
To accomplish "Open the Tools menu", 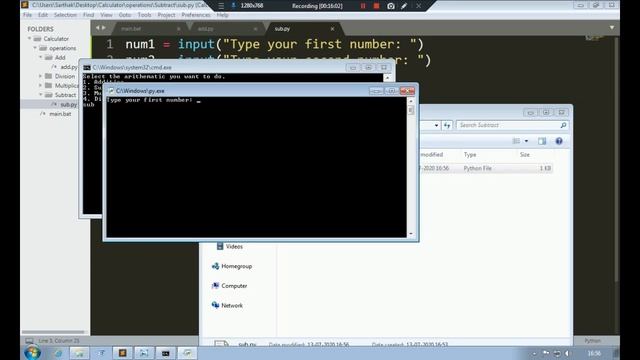I will pyautogui.click(x=144, y=15).
